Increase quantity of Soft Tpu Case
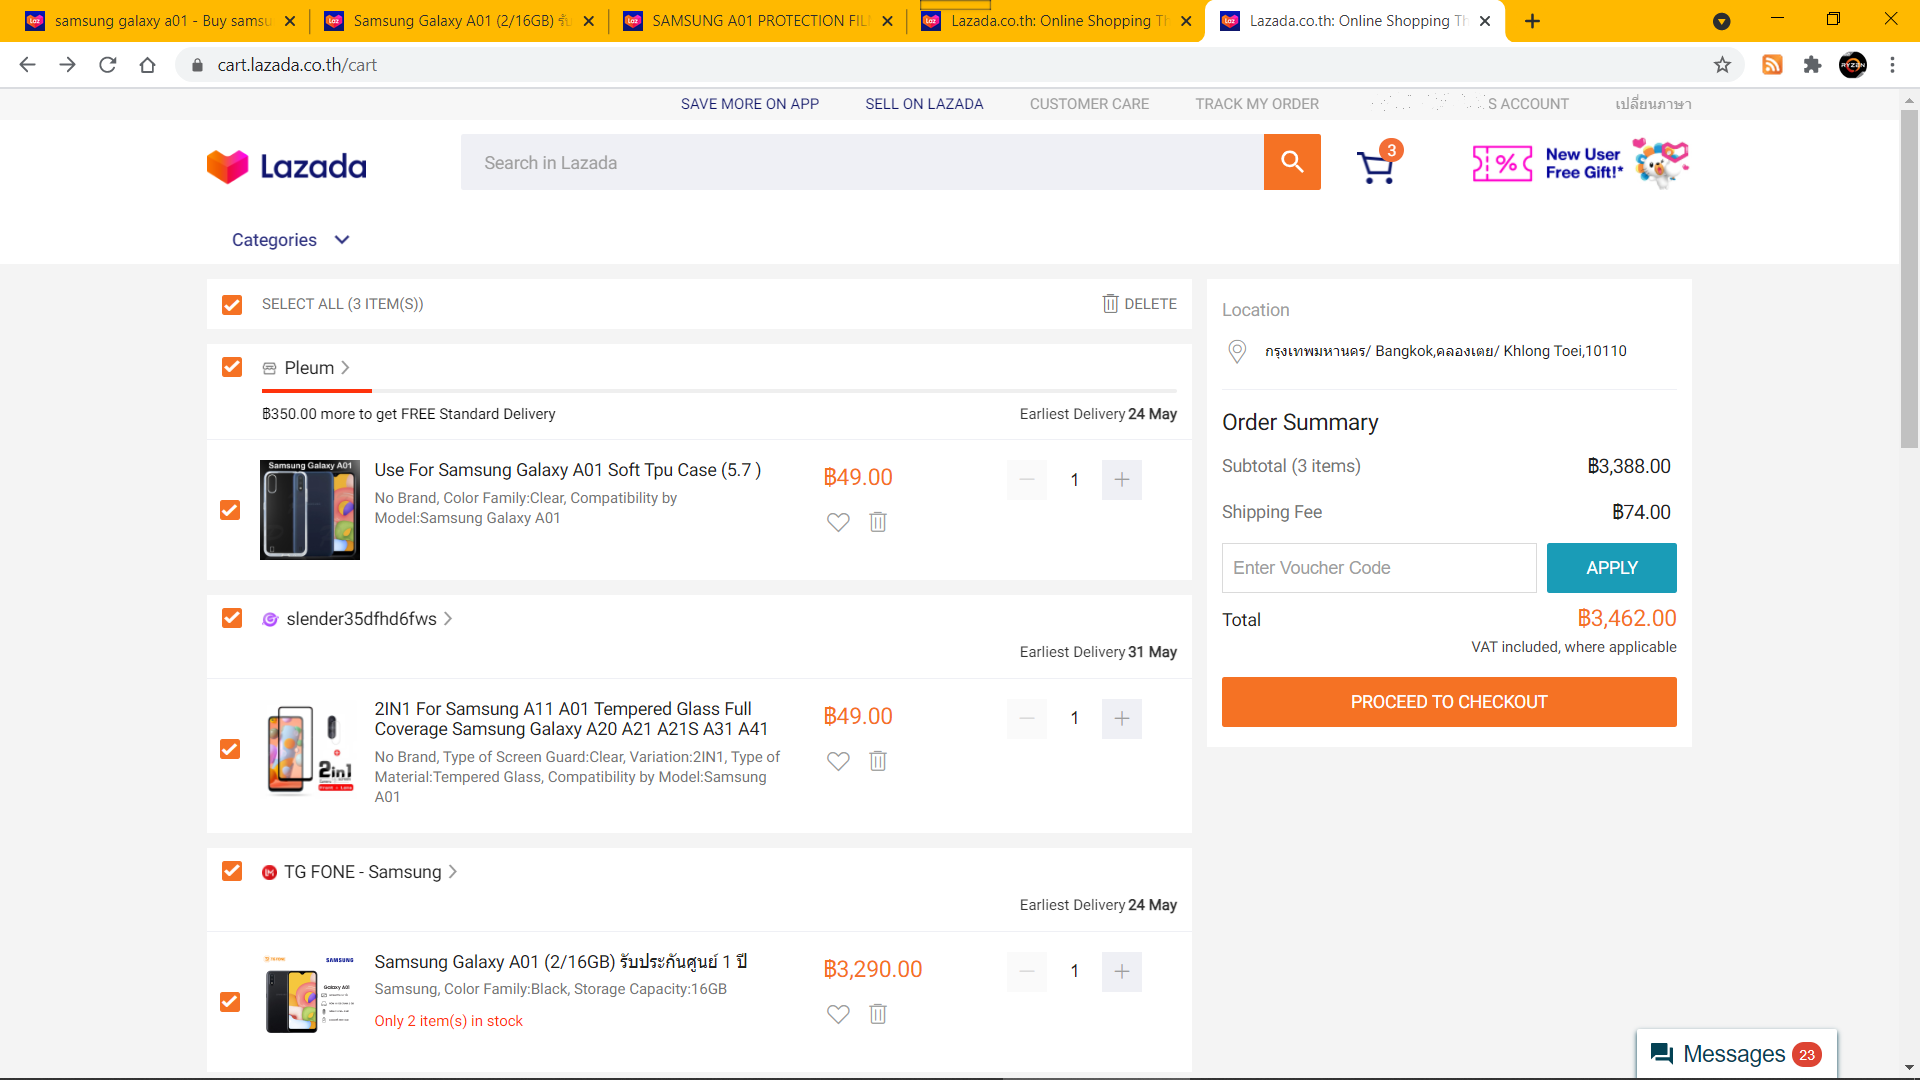1920x1080 pixels. (x=1122, y=480)
